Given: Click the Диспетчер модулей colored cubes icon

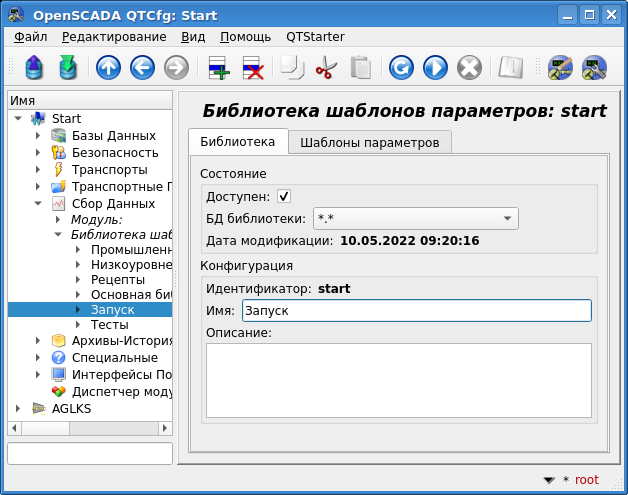Looking at the screenshot, I should pos(58,391).
